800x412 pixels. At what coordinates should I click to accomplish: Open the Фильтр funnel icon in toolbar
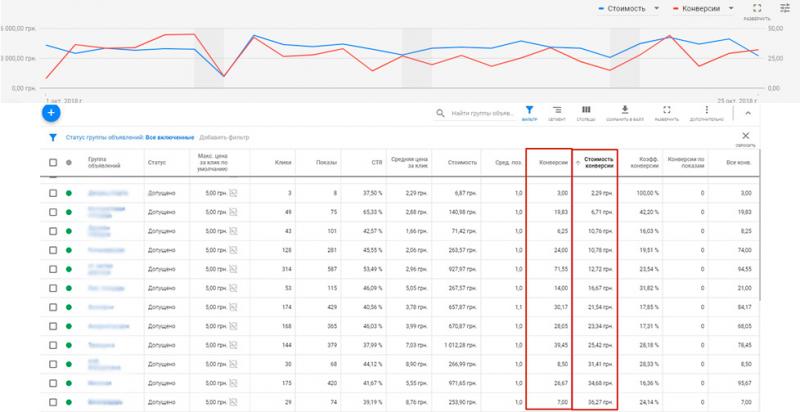pos(530,113)
